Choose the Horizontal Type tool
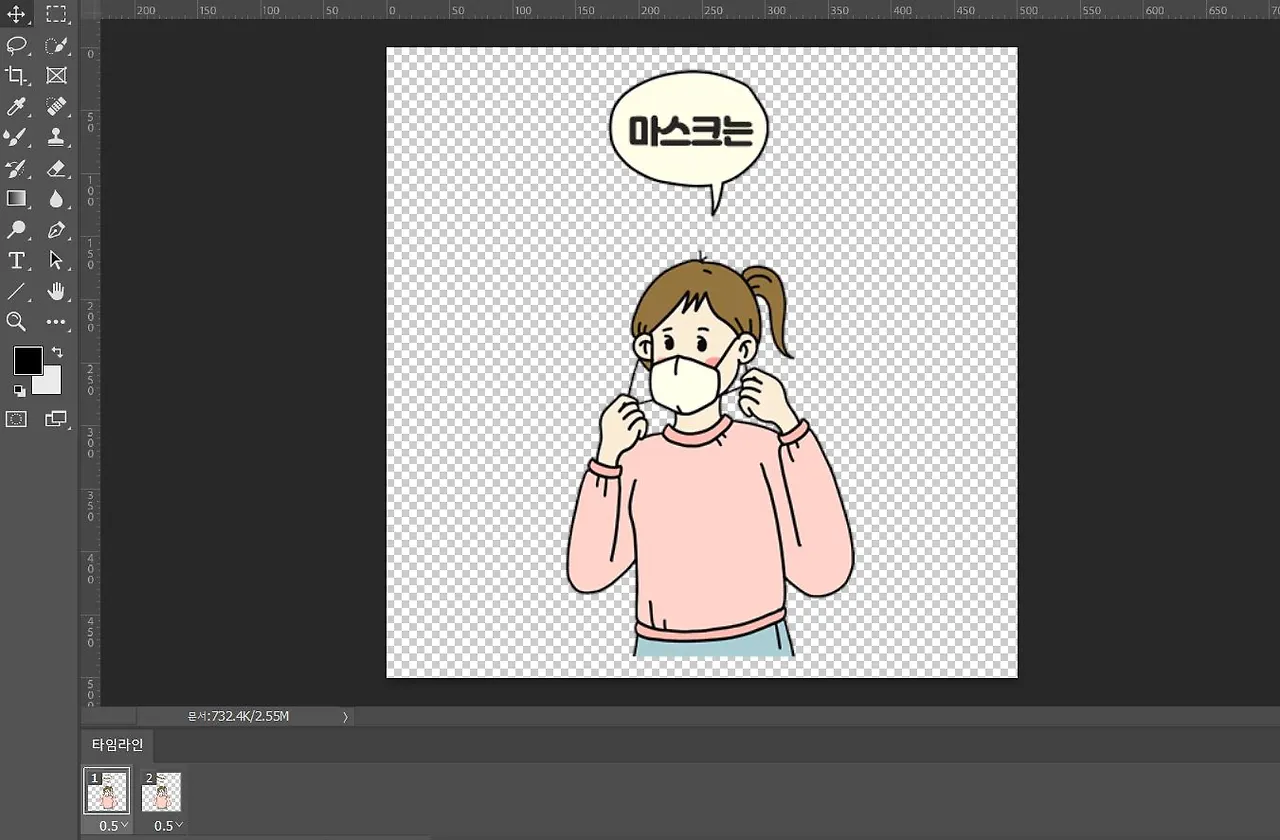 point(17,261)
